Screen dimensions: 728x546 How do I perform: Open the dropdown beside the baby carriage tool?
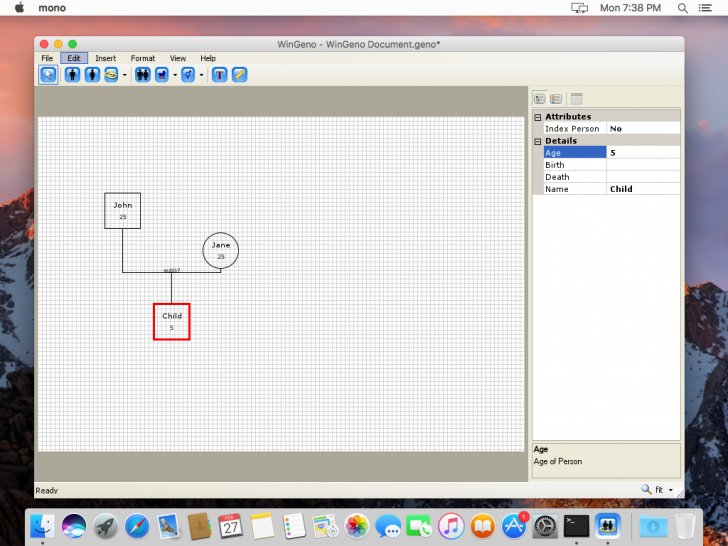click(175, 75)
